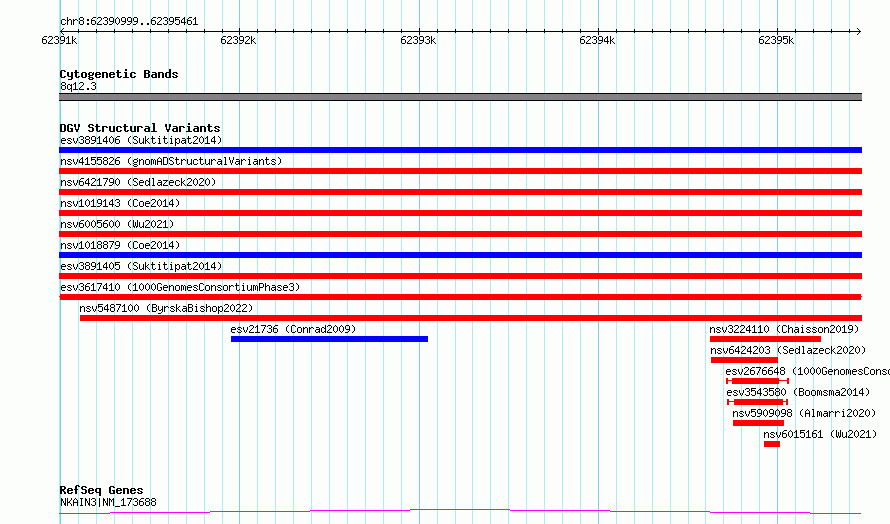Viewport: 890px width, 524px height.
Task: Click the 62395k ruler tick label
Action: [x=776, y=40]
